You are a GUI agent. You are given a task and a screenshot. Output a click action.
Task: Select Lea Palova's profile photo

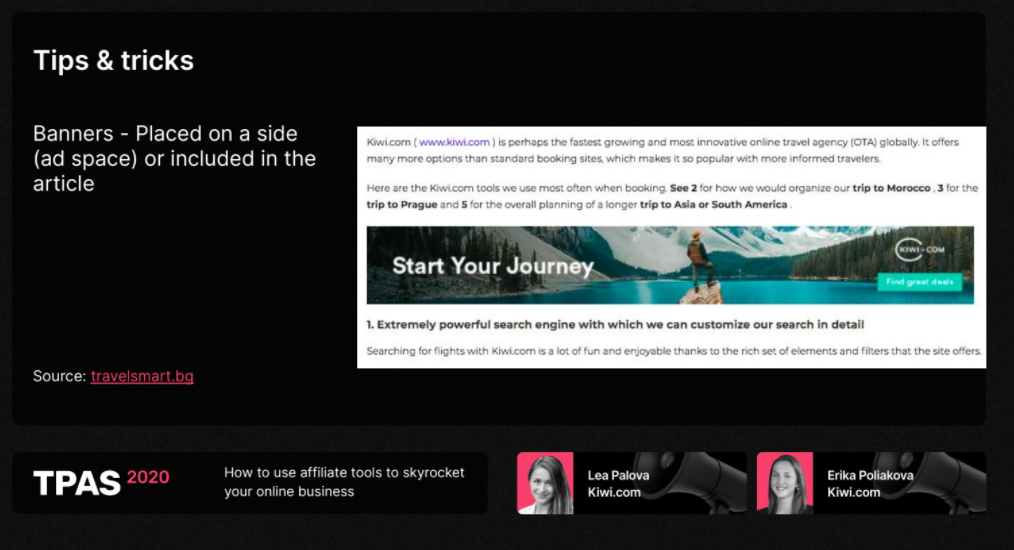pos(545,483)
